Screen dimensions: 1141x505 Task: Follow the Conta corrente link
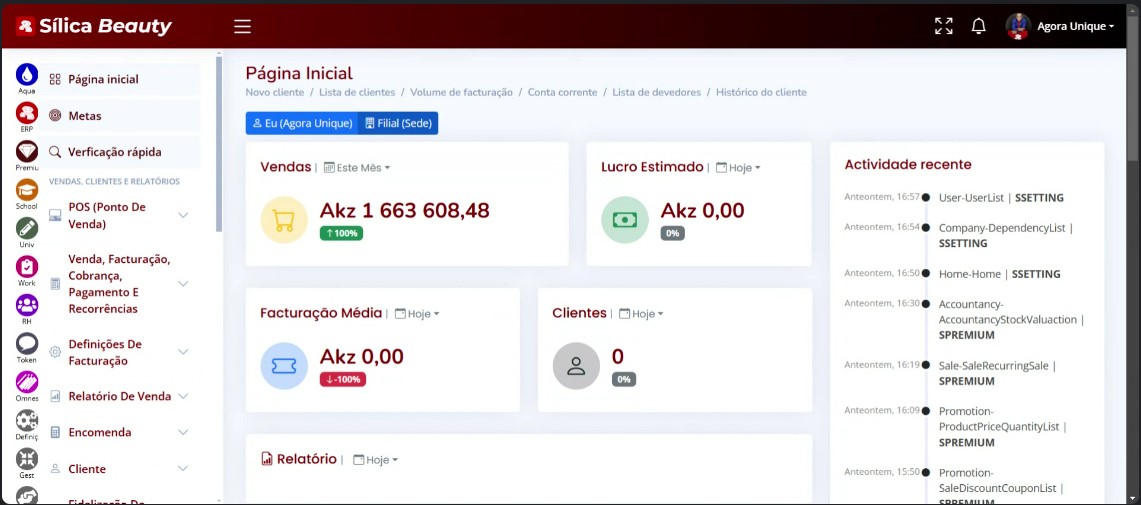562,92
